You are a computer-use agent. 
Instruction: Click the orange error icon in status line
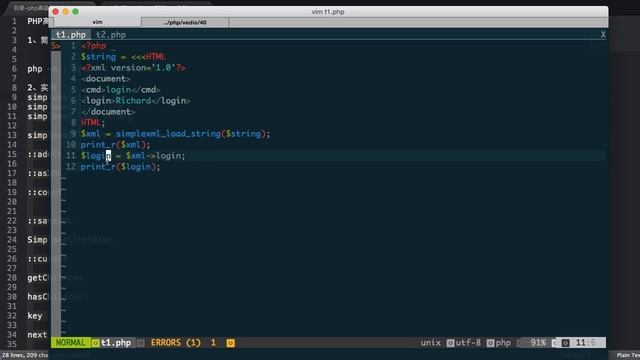point(231,343)
